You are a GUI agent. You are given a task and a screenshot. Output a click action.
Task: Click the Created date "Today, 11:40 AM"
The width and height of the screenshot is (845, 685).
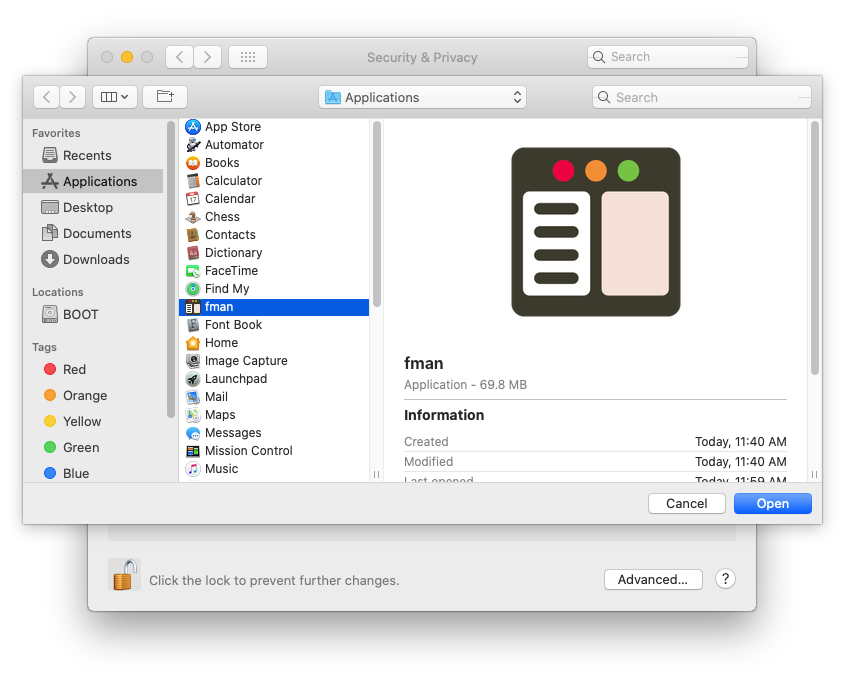tap(740, 442)
